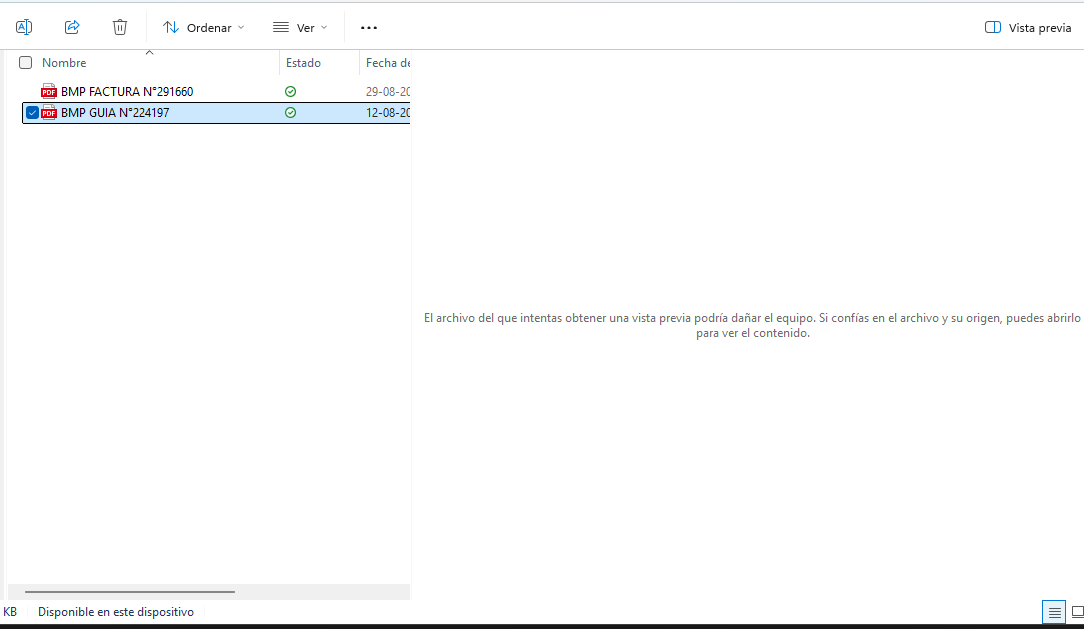Click the PDF icon of BMP FACTURA N°291660
This screenshot has width=1084, height=629.
click(48, 91)
